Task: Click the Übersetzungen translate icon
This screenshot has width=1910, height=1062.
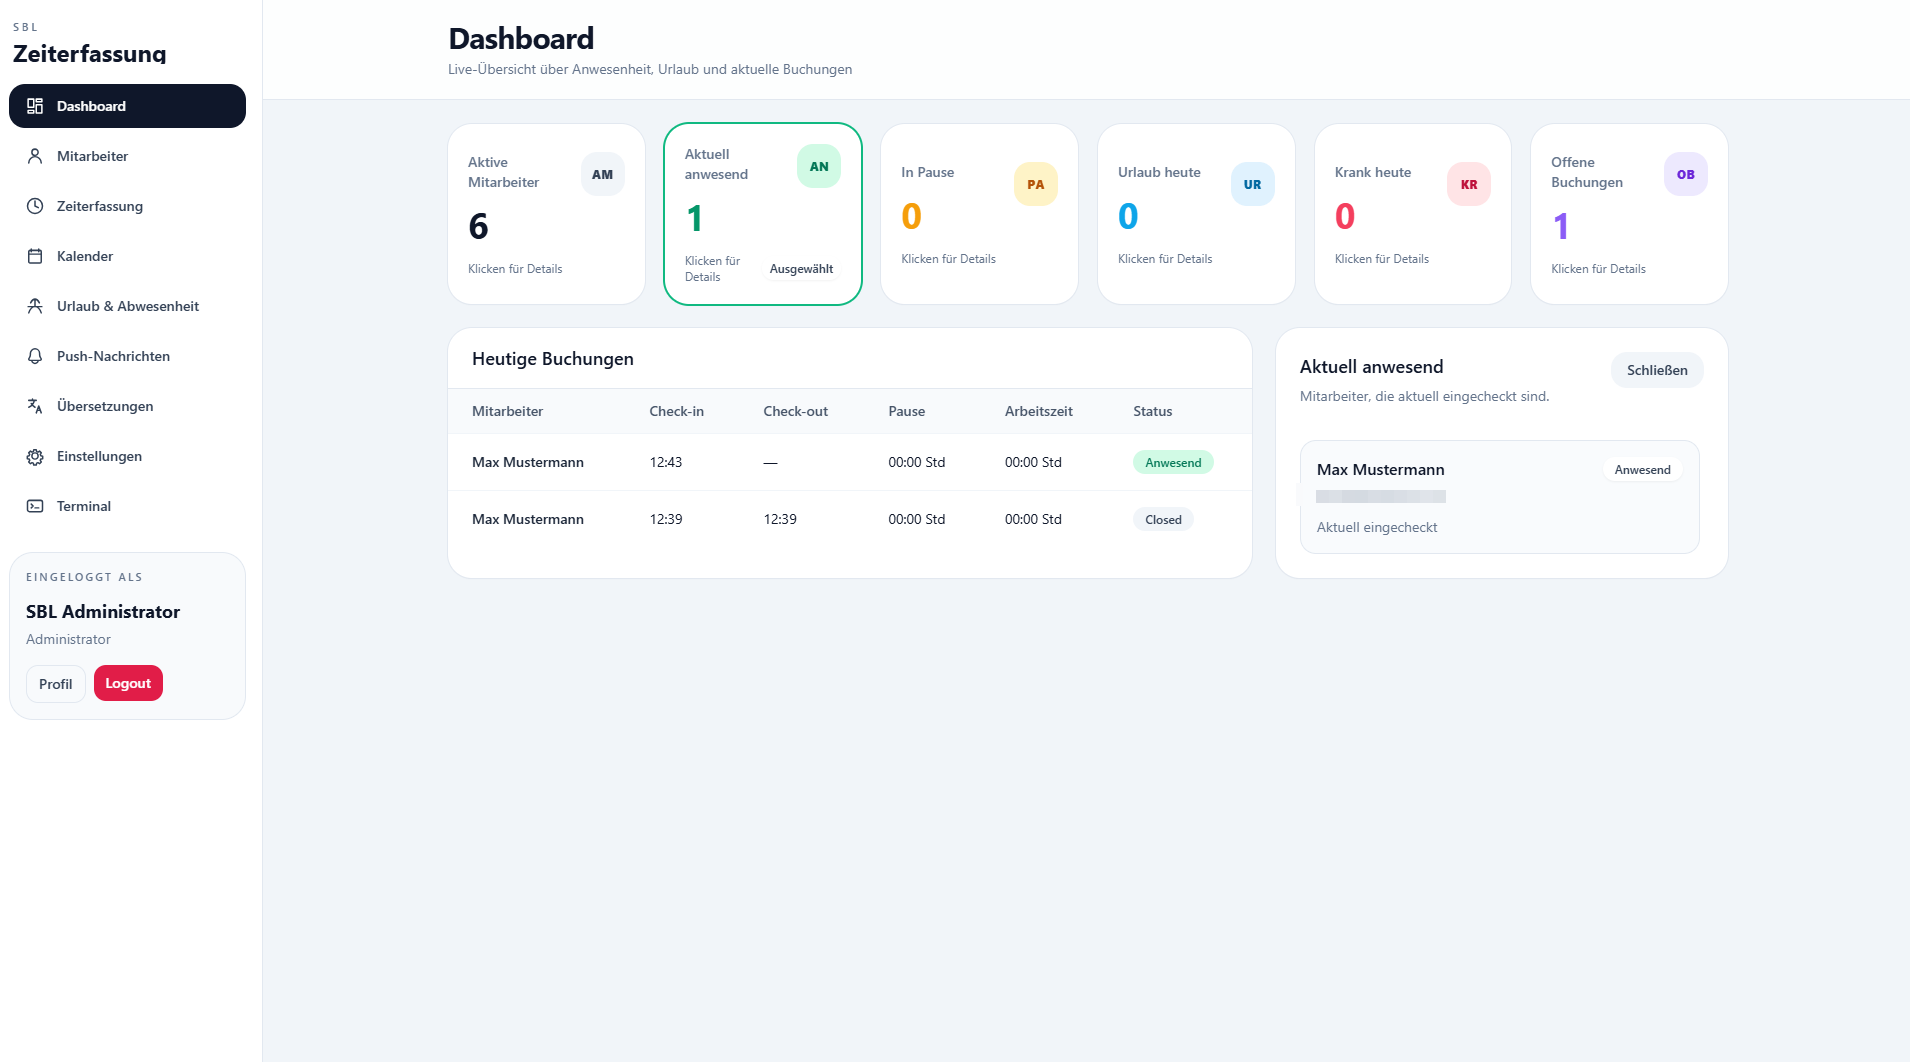Action: [35, 406]
